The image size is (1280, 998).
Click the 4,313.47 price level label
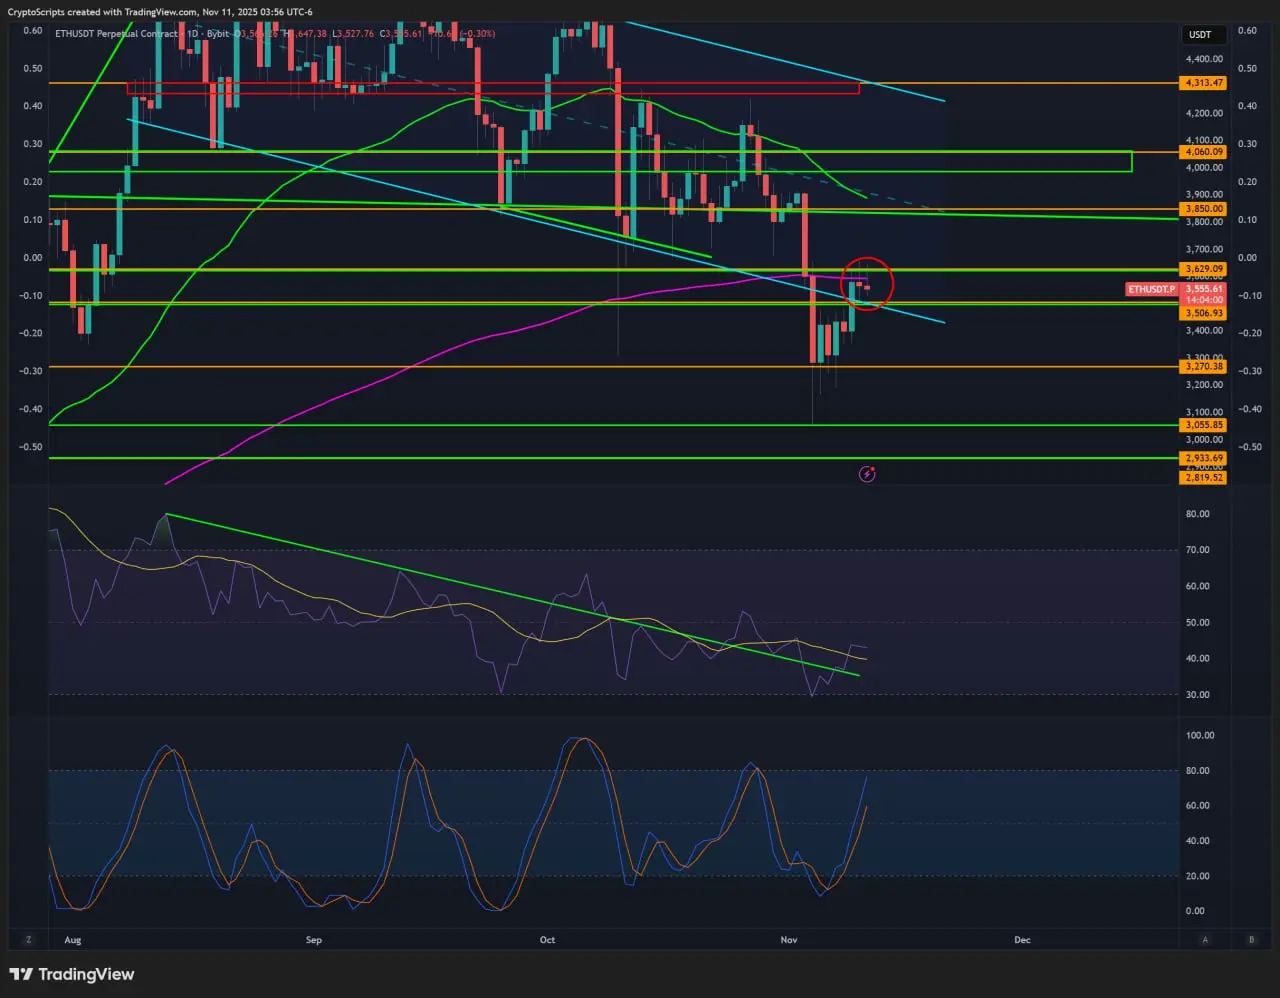pyautogui.click(x=1203, y=83)
